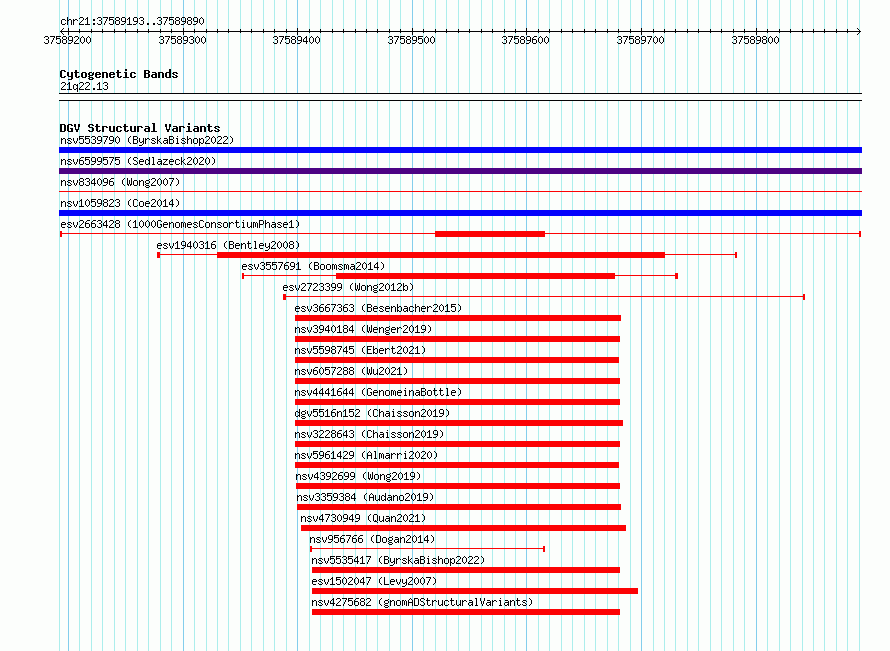
Task: Open the nsv3940184 (Wenger2019) label
Action: pyautogui.click(x=363, y=329)
